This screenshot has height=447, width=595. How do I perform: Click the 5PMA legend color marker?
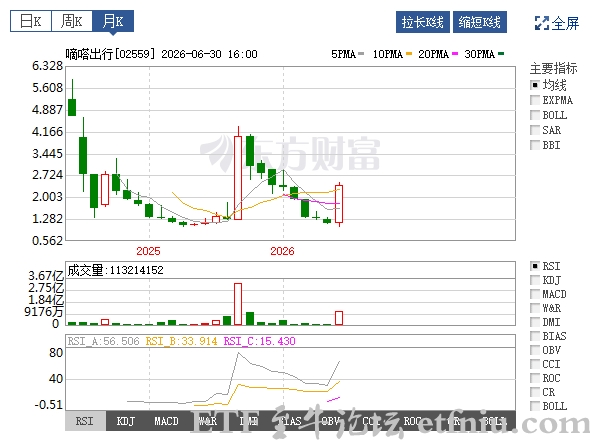(361, 54)
